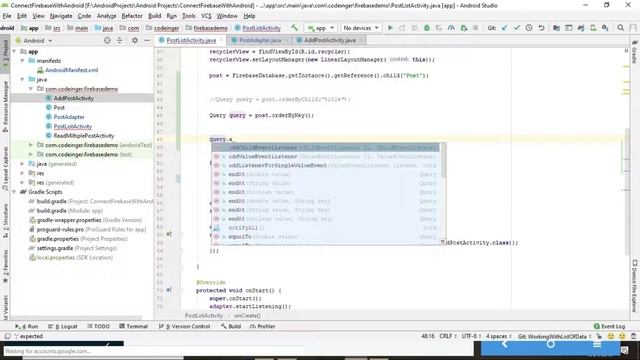This screenshot has width=640, height=360.
Task: Click the Git commit checkmark icon
Action: tap(517, 28)
